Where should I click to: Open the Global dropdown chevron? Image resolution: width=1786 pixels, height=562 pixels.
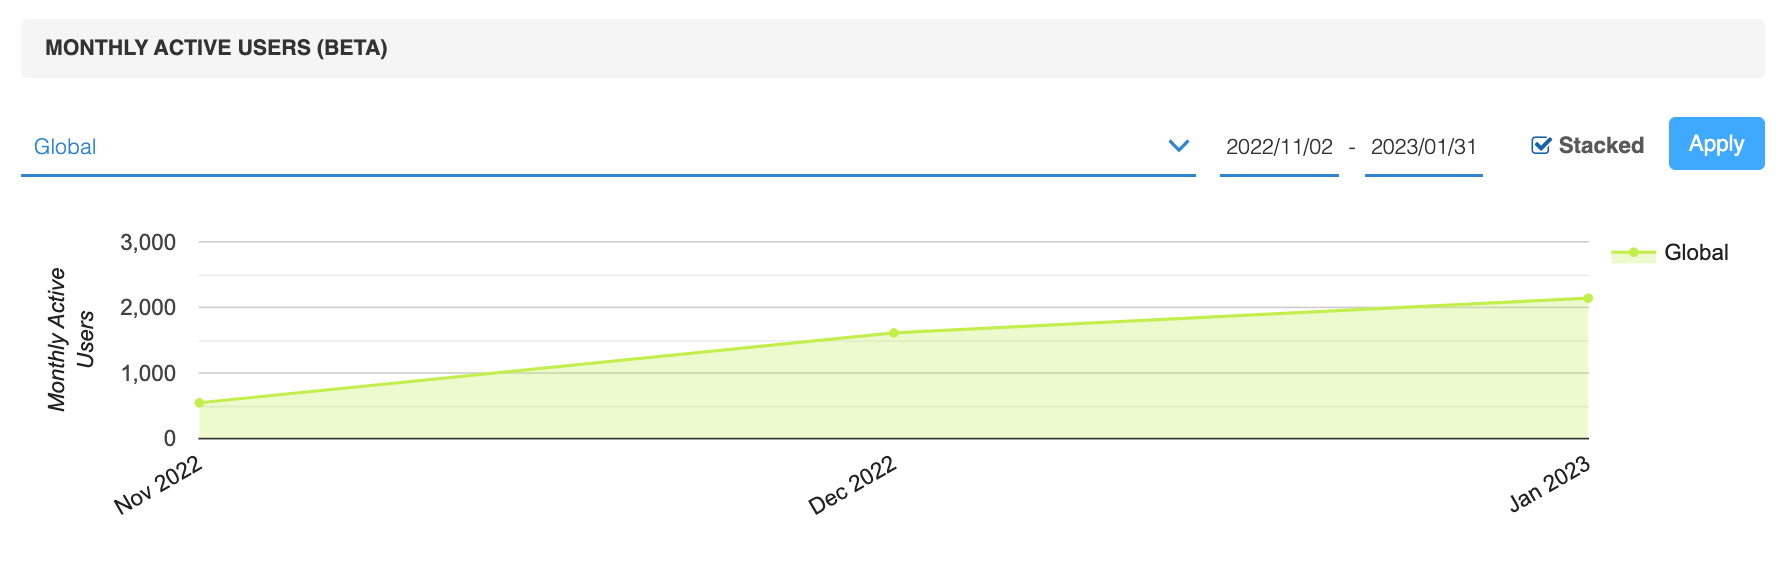pos(1179,146)
